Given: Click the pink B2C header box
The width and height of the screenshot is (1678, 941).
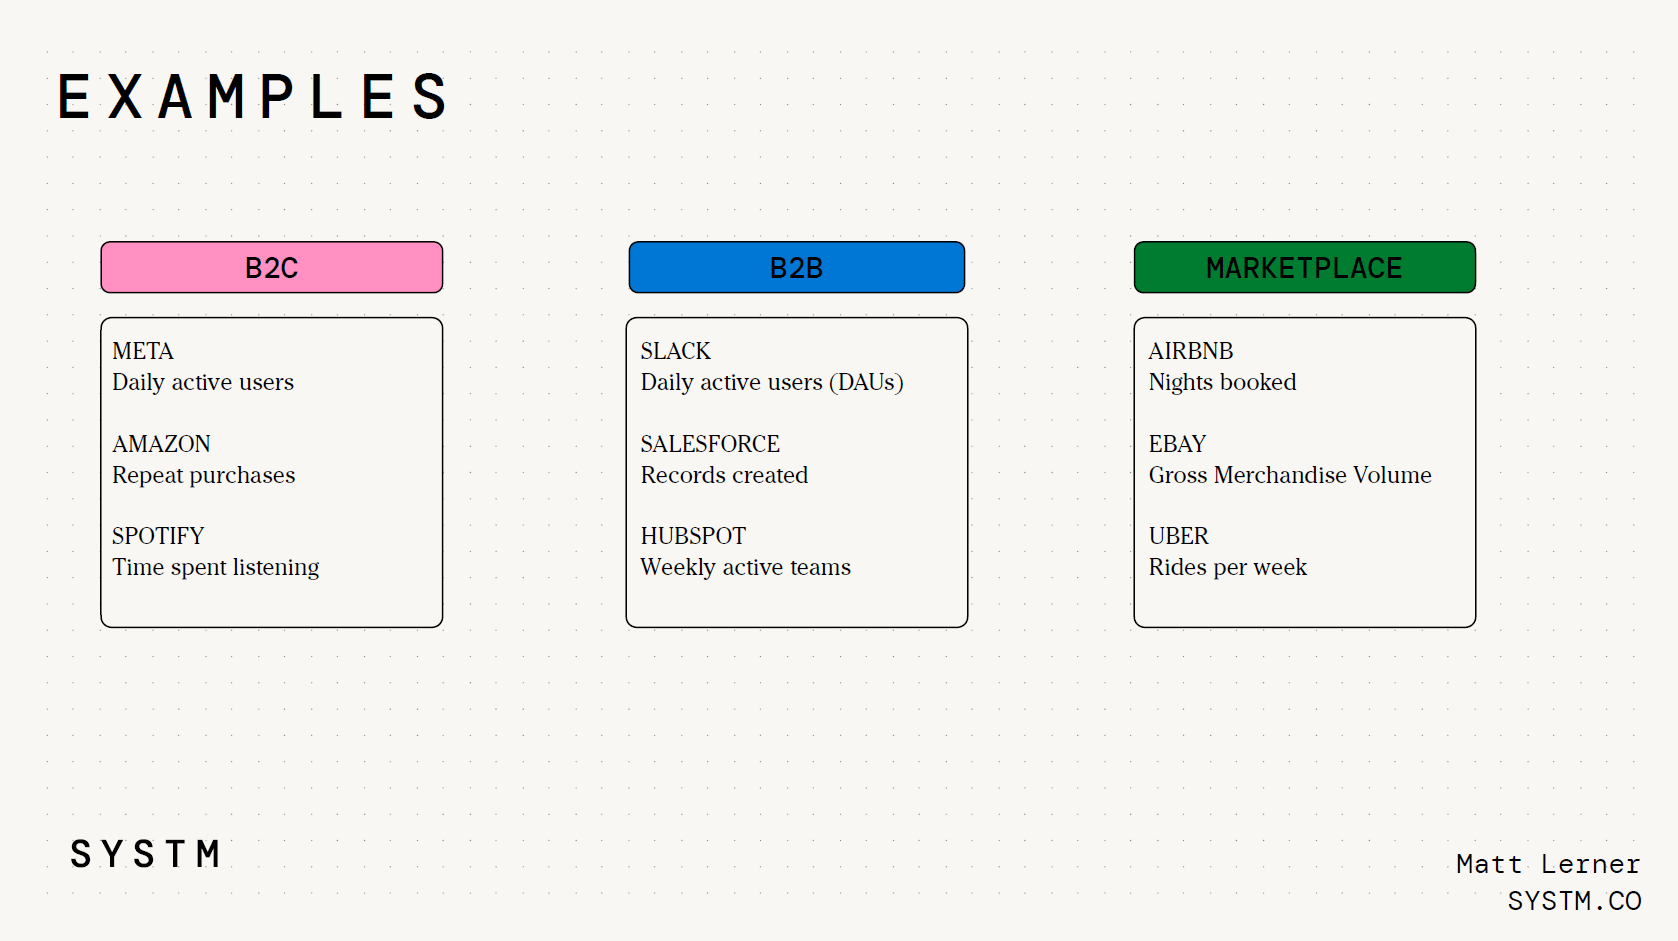Looking at the screenshot, I should click(x=272, y=267).
